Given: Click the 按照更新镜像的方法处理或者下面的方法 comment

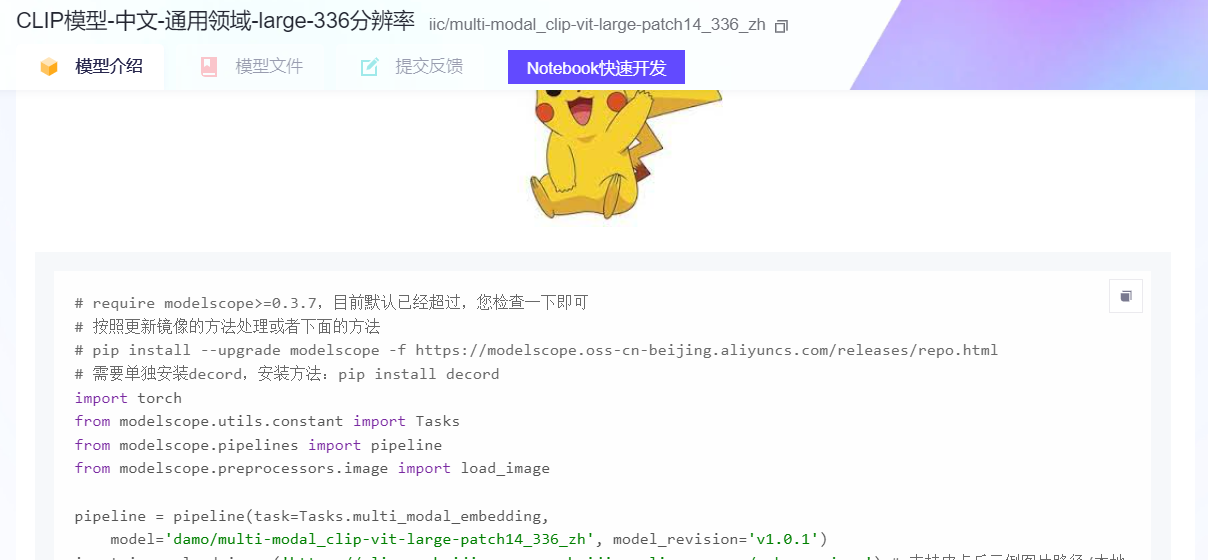Looking at the screenshot, I should pos(227,326).
